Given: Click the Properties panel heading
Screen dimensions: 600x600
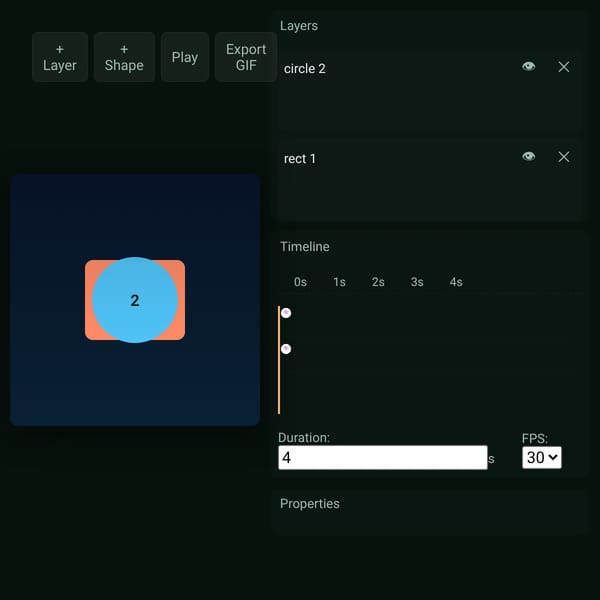Looking at the screenshot, I should point(310,504).
